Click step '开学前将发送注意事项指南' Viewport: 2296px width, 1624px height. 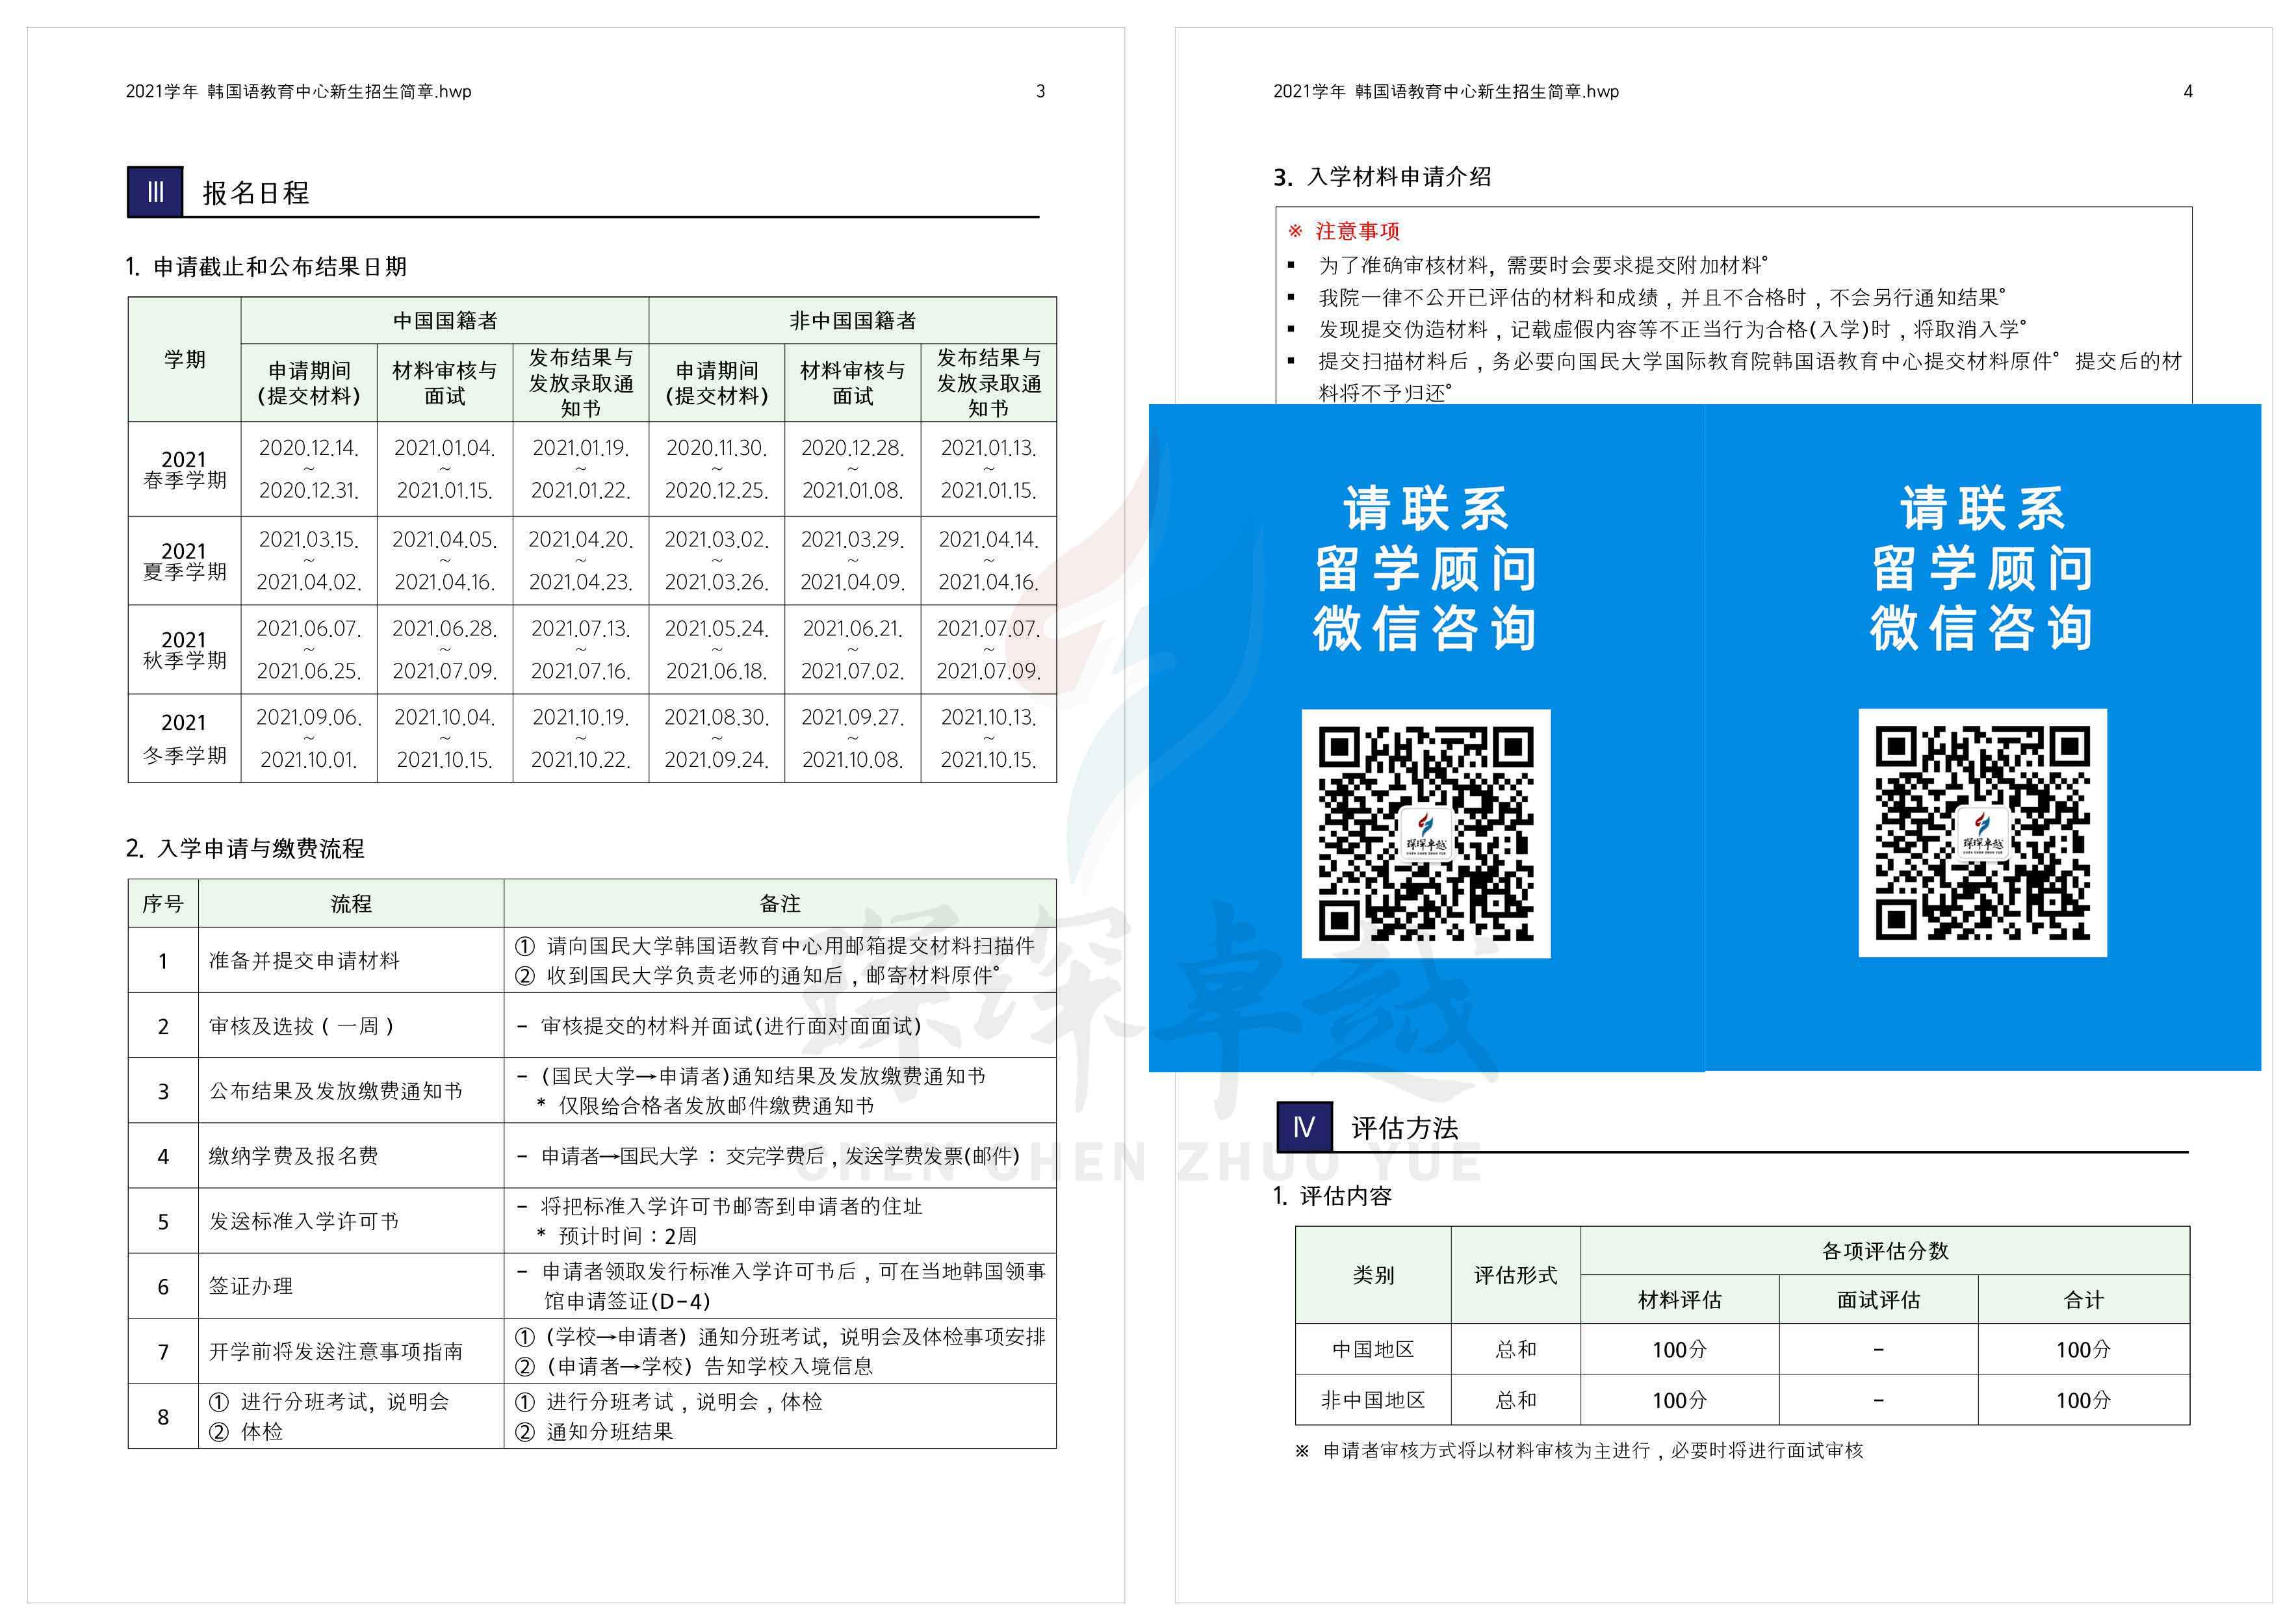coord(336,1352)
